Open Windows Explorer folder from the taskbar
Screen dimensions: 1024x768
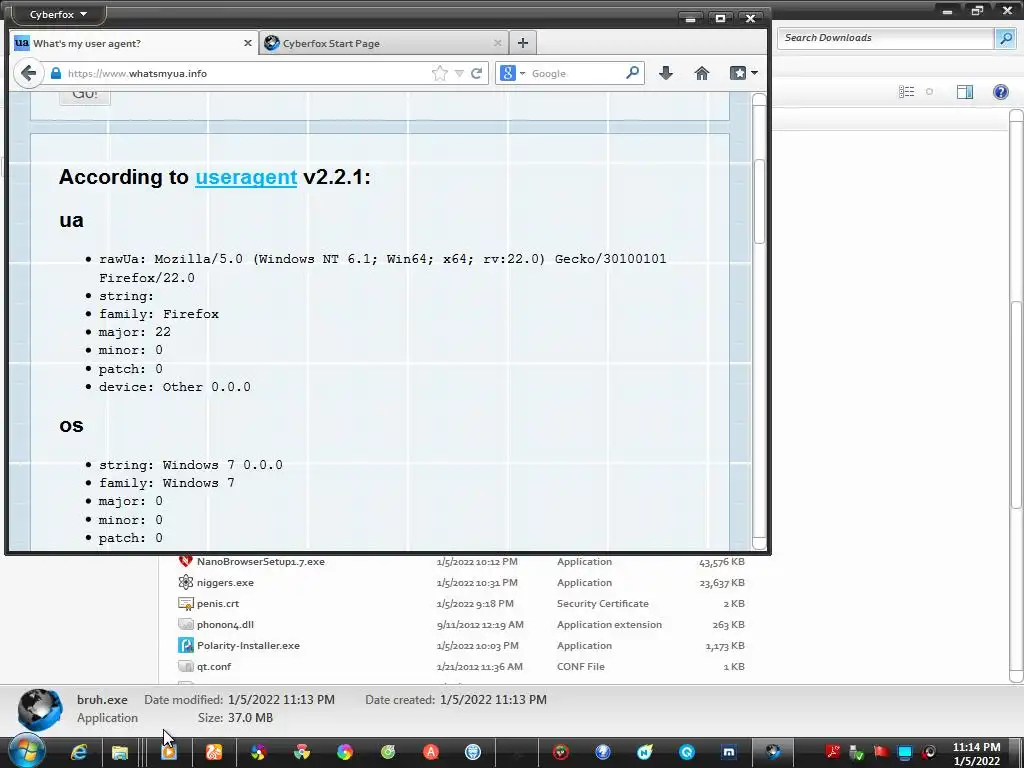pyautogui.click(x=120, y=752)
